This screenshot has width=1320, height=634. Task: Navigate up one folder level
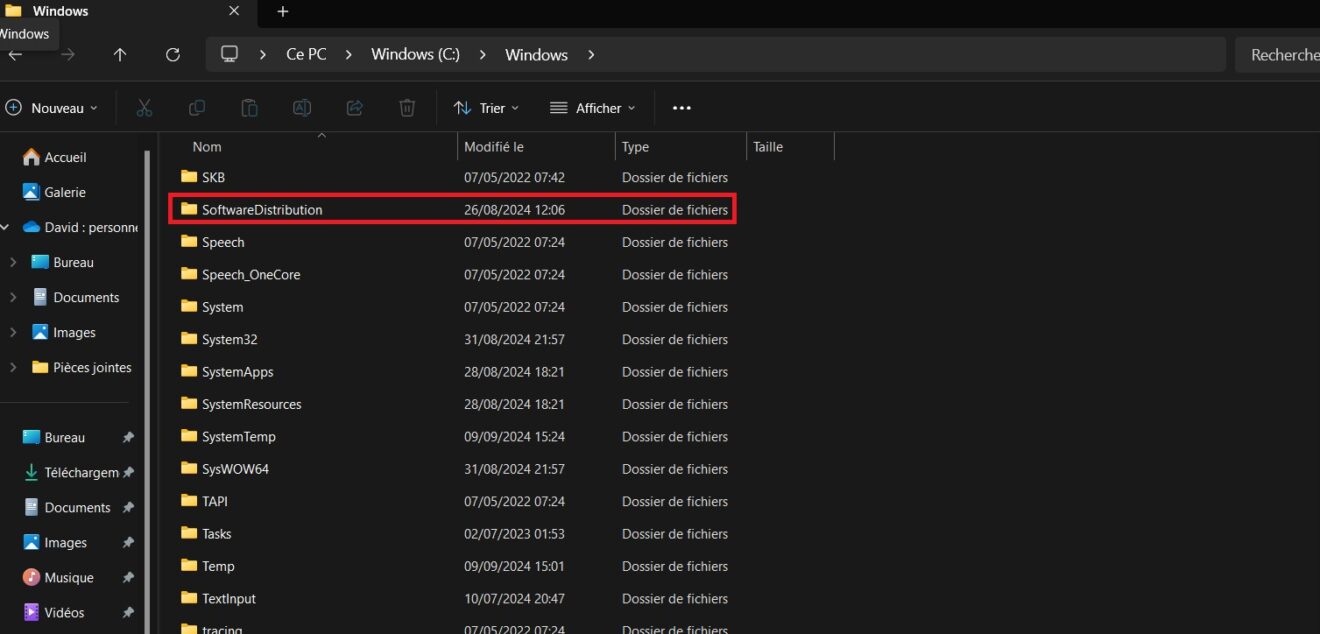click(x=119, y=54)
